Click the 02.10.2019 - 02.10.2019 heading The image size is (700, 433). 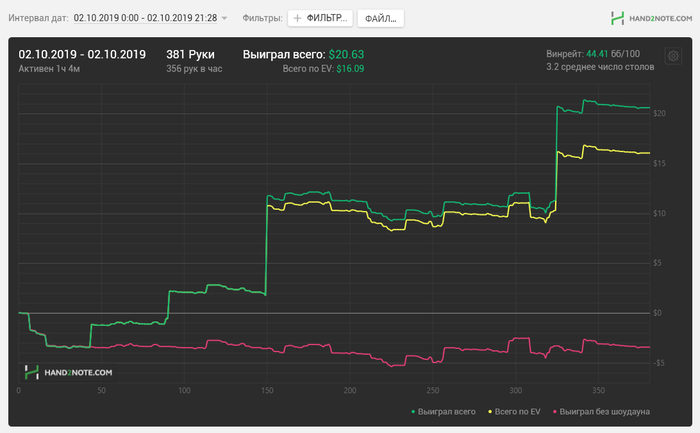(x=82, y=54)
